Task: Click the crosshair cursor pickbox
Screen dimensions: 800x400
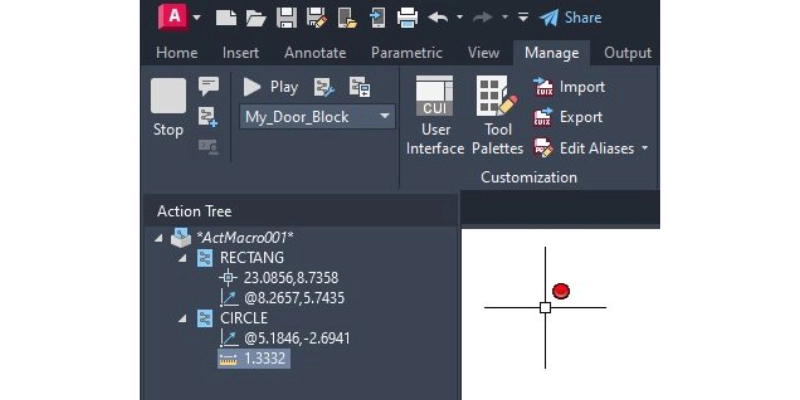Action: (545, 308)
